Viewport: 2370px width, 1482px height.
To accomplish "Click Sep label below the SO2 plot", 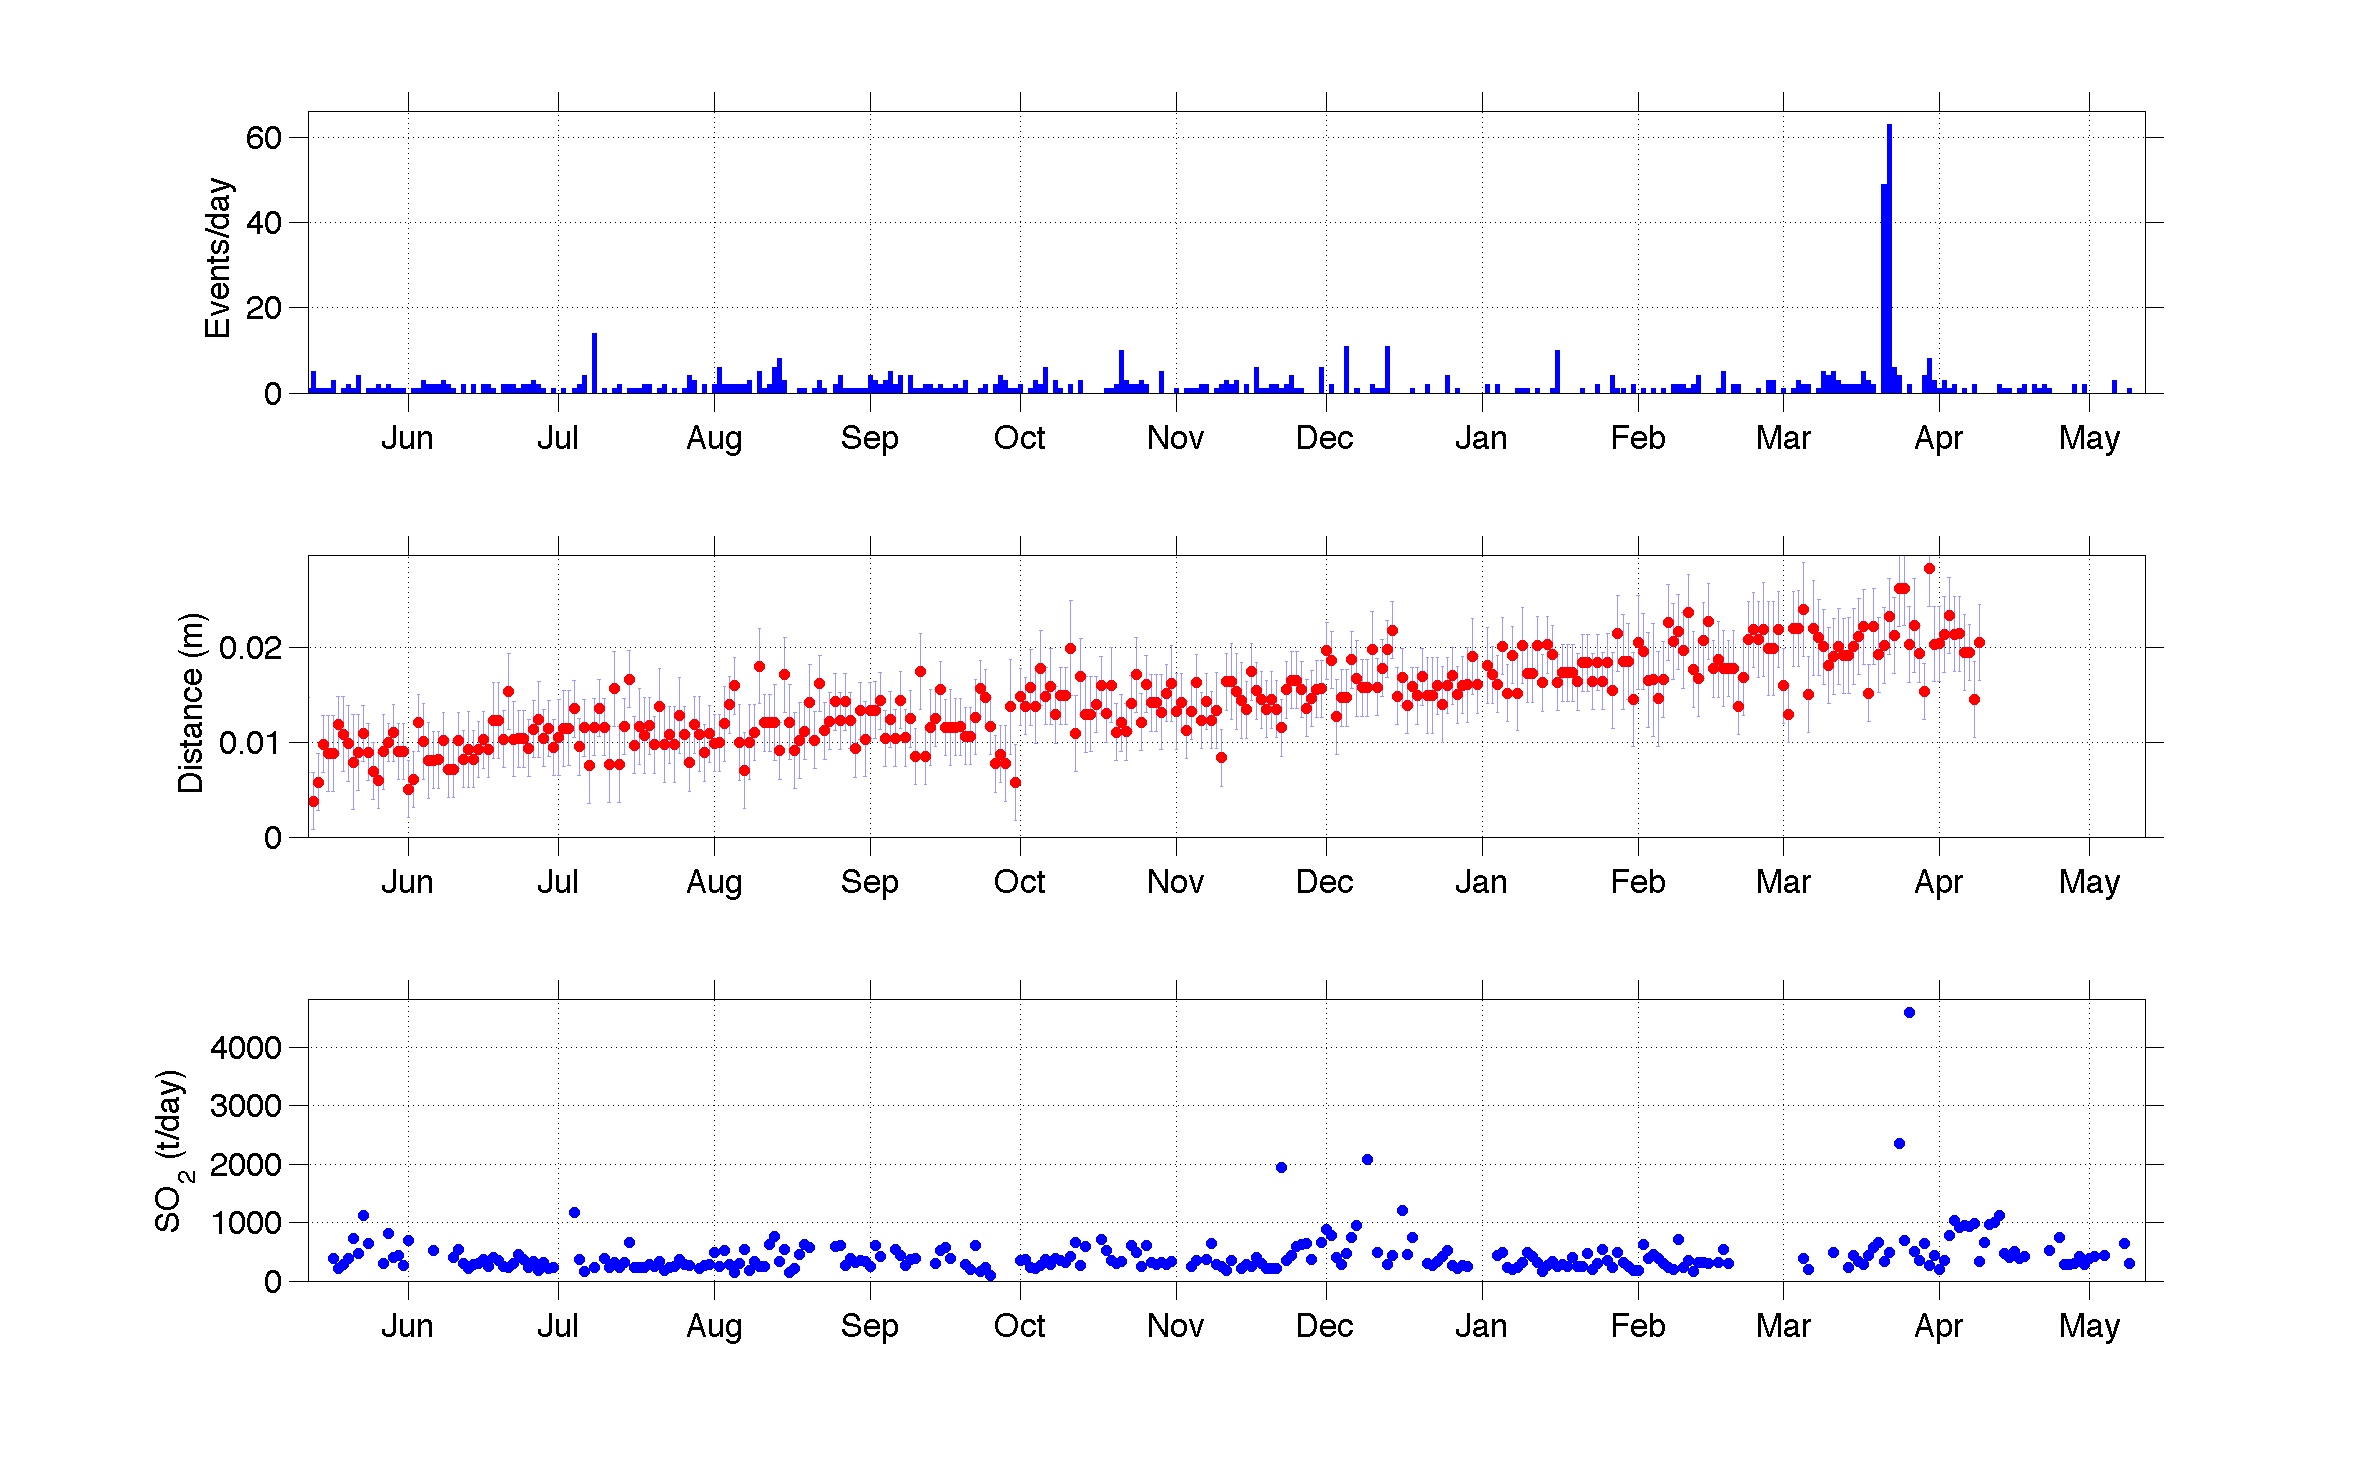I will [869, 1326].
